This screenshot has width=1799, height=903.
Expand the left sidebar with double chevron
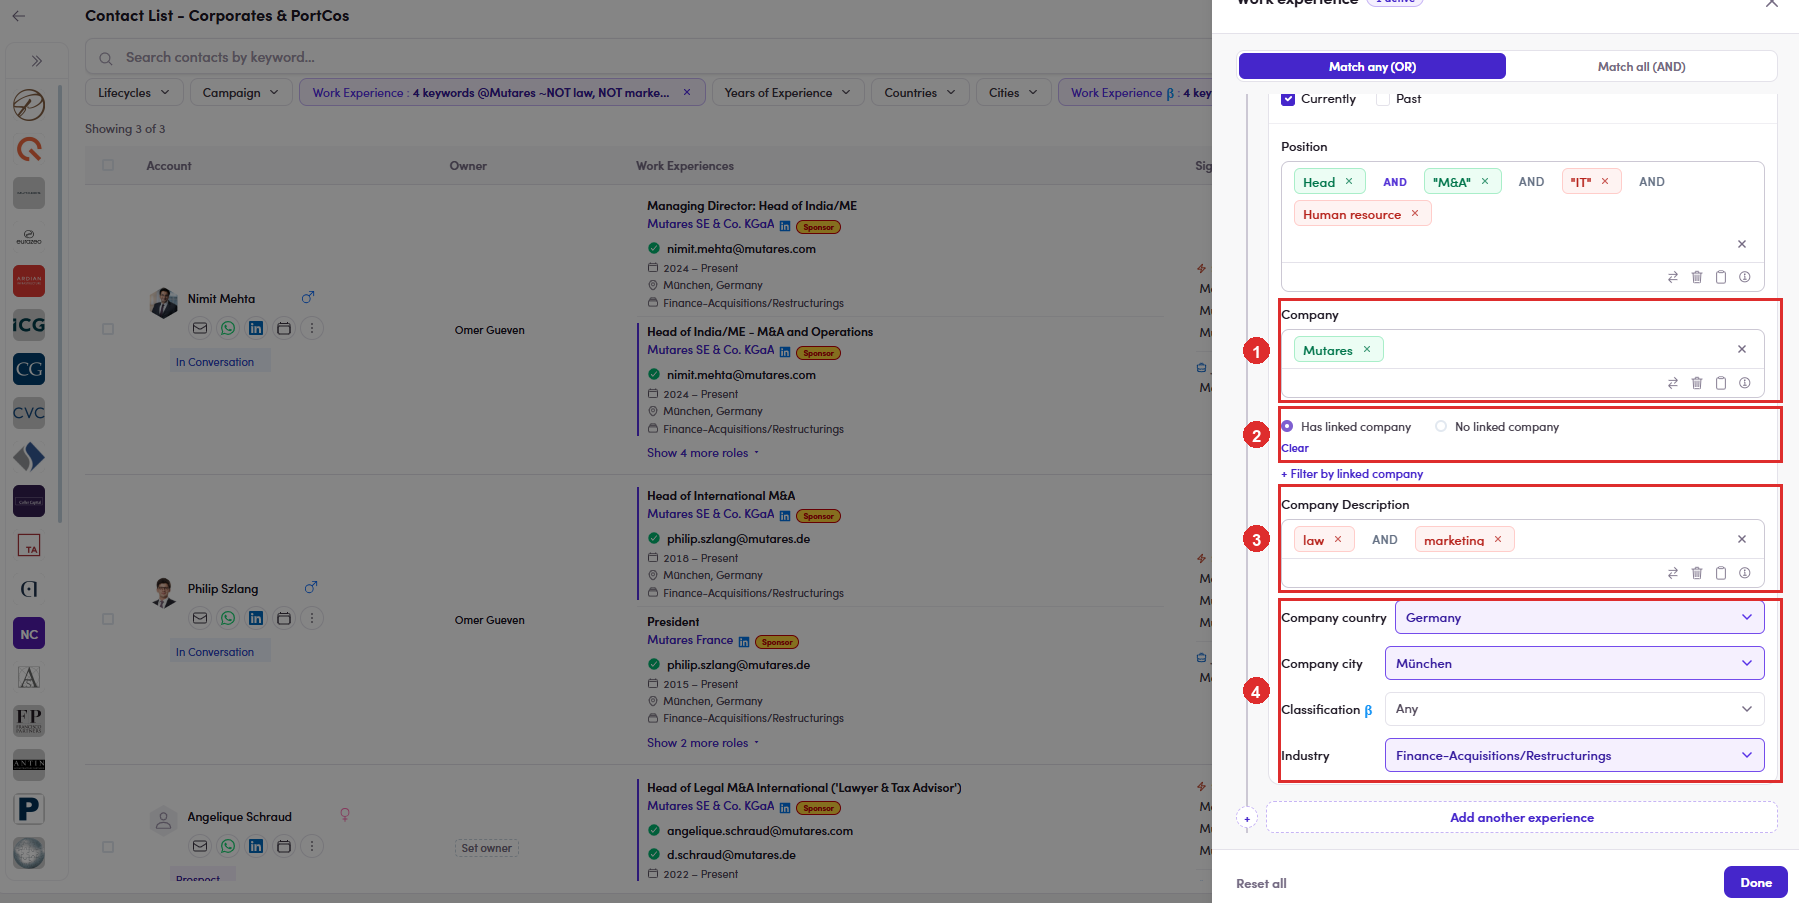coord(37,61)
